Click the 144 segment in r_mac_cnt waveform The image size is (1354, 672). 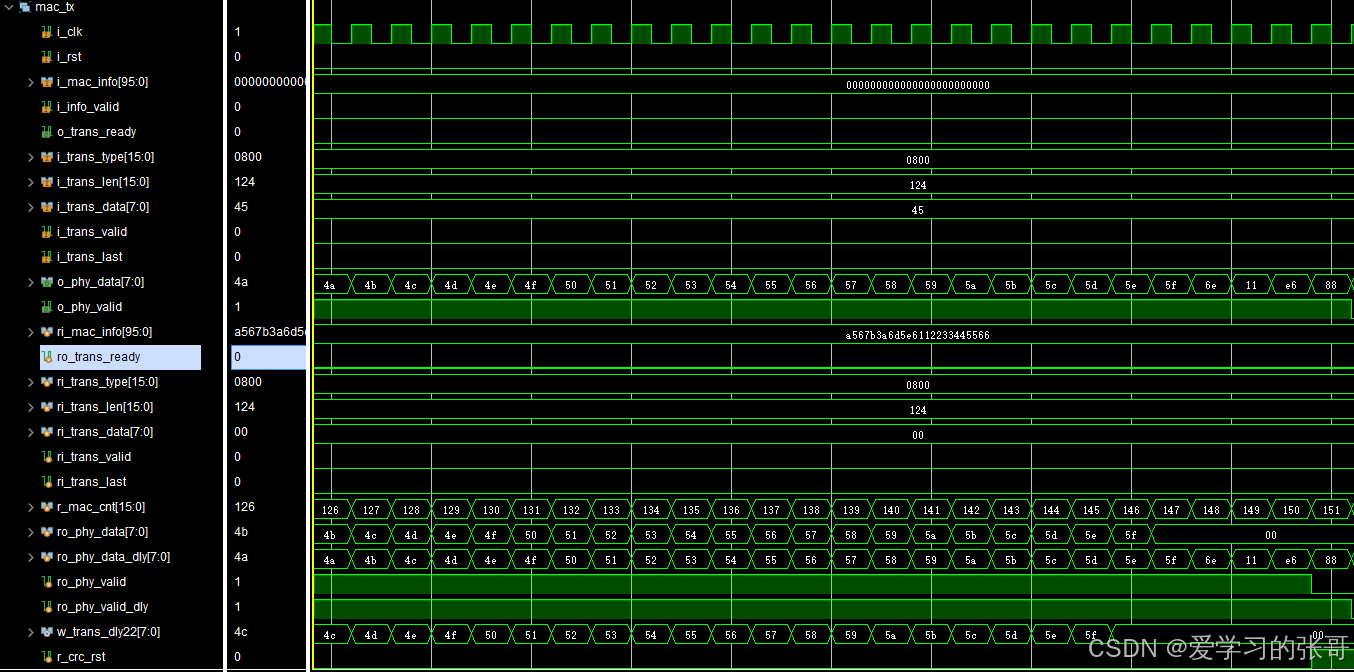[1051, 510]
